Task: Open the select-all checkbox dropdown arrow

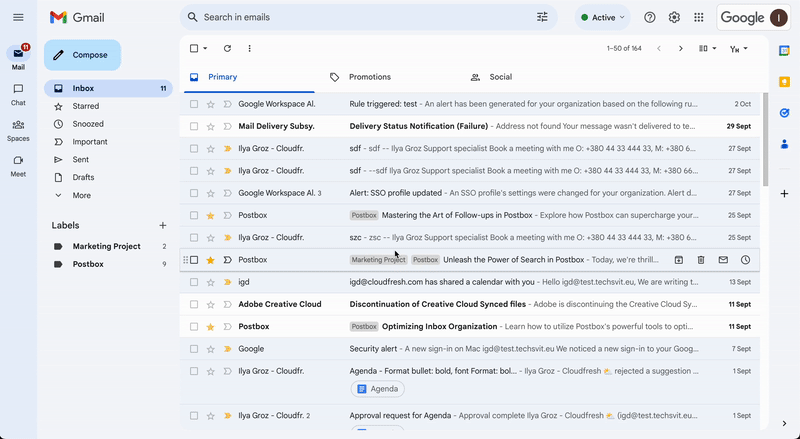Action: tap(205, 48)
